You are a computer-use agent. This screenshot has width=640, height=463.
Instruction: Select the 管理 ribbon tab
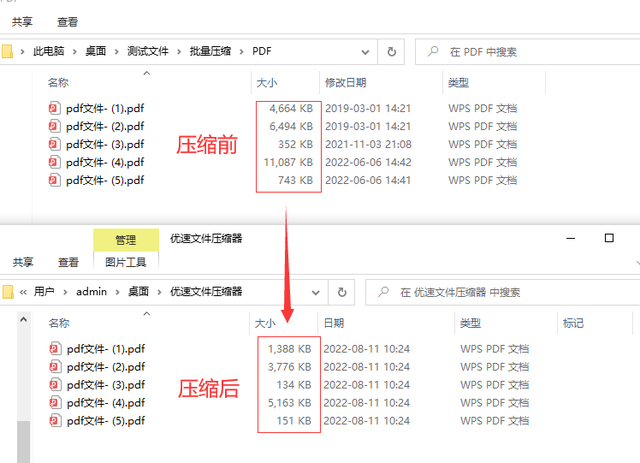[126, 240]
